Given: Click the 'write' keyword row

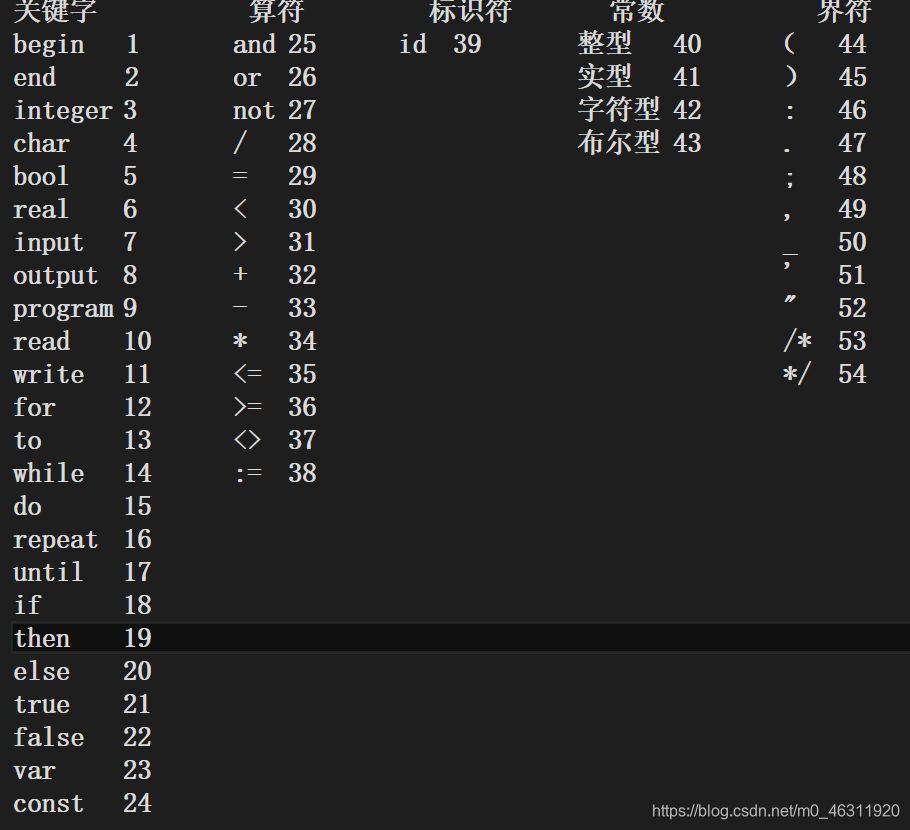Looking at the screenshot, I should point(49,374).
